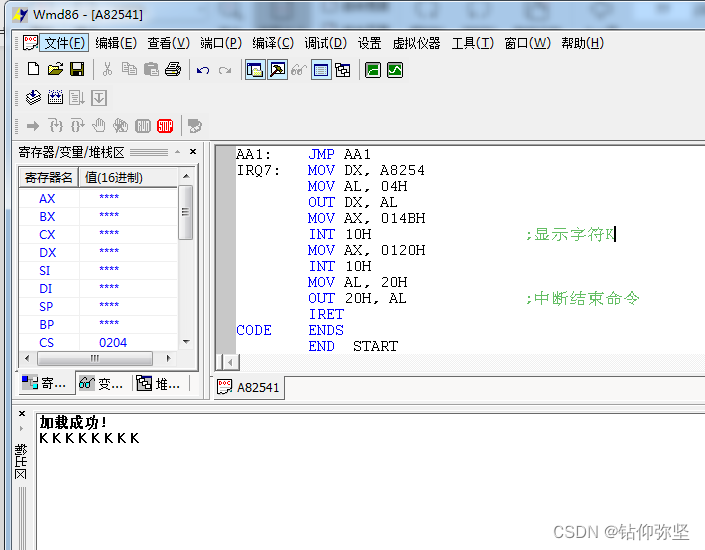Toggle the blue list window toolbar icon
Viewport: 705px width, 550px height.
(x=321, y=70)
